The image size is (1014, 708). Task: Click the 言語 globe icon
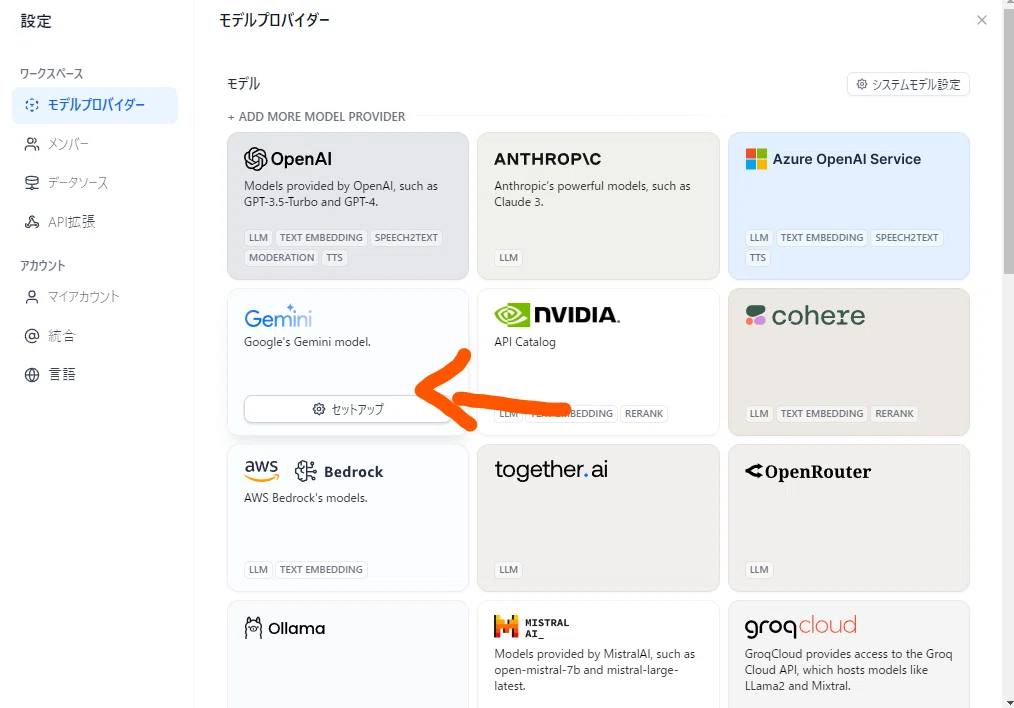tap(32, 374)
